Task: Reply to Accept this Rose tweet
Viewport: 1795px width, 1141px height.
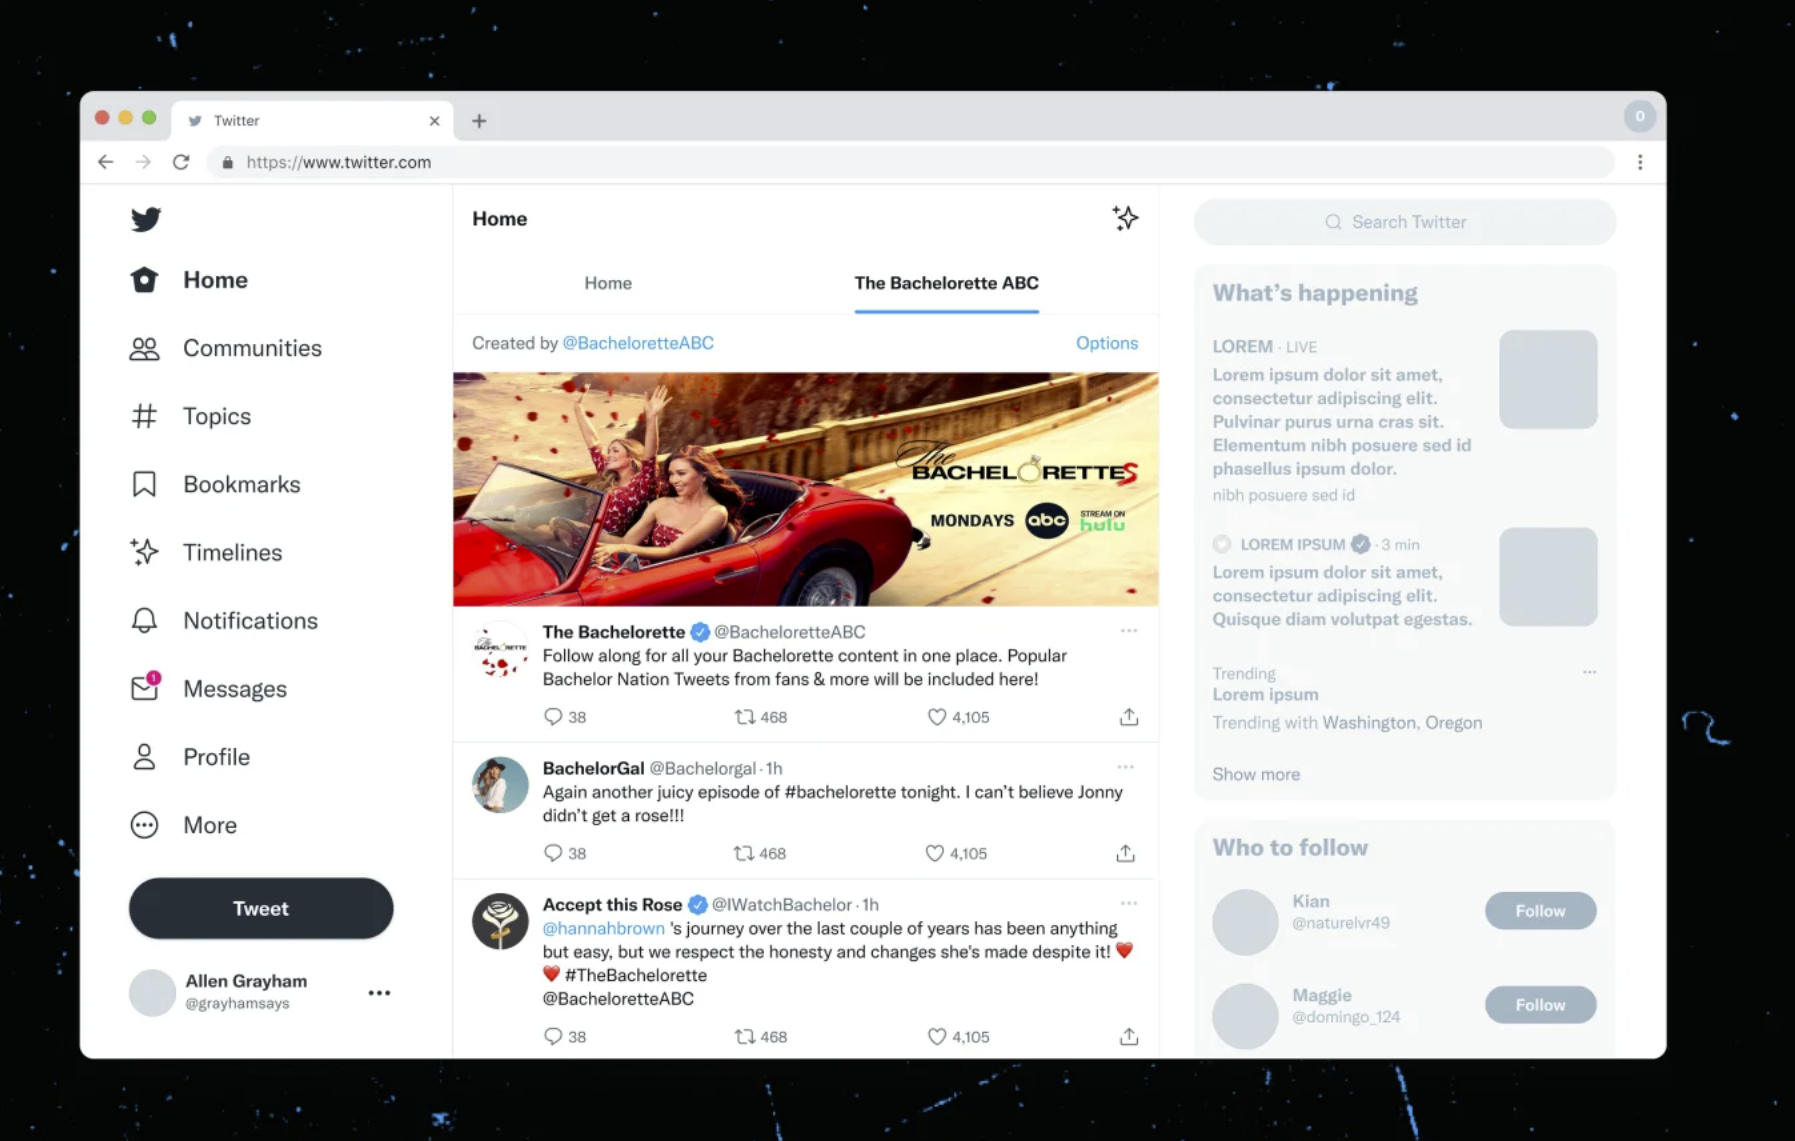Action: [564, 1037]
